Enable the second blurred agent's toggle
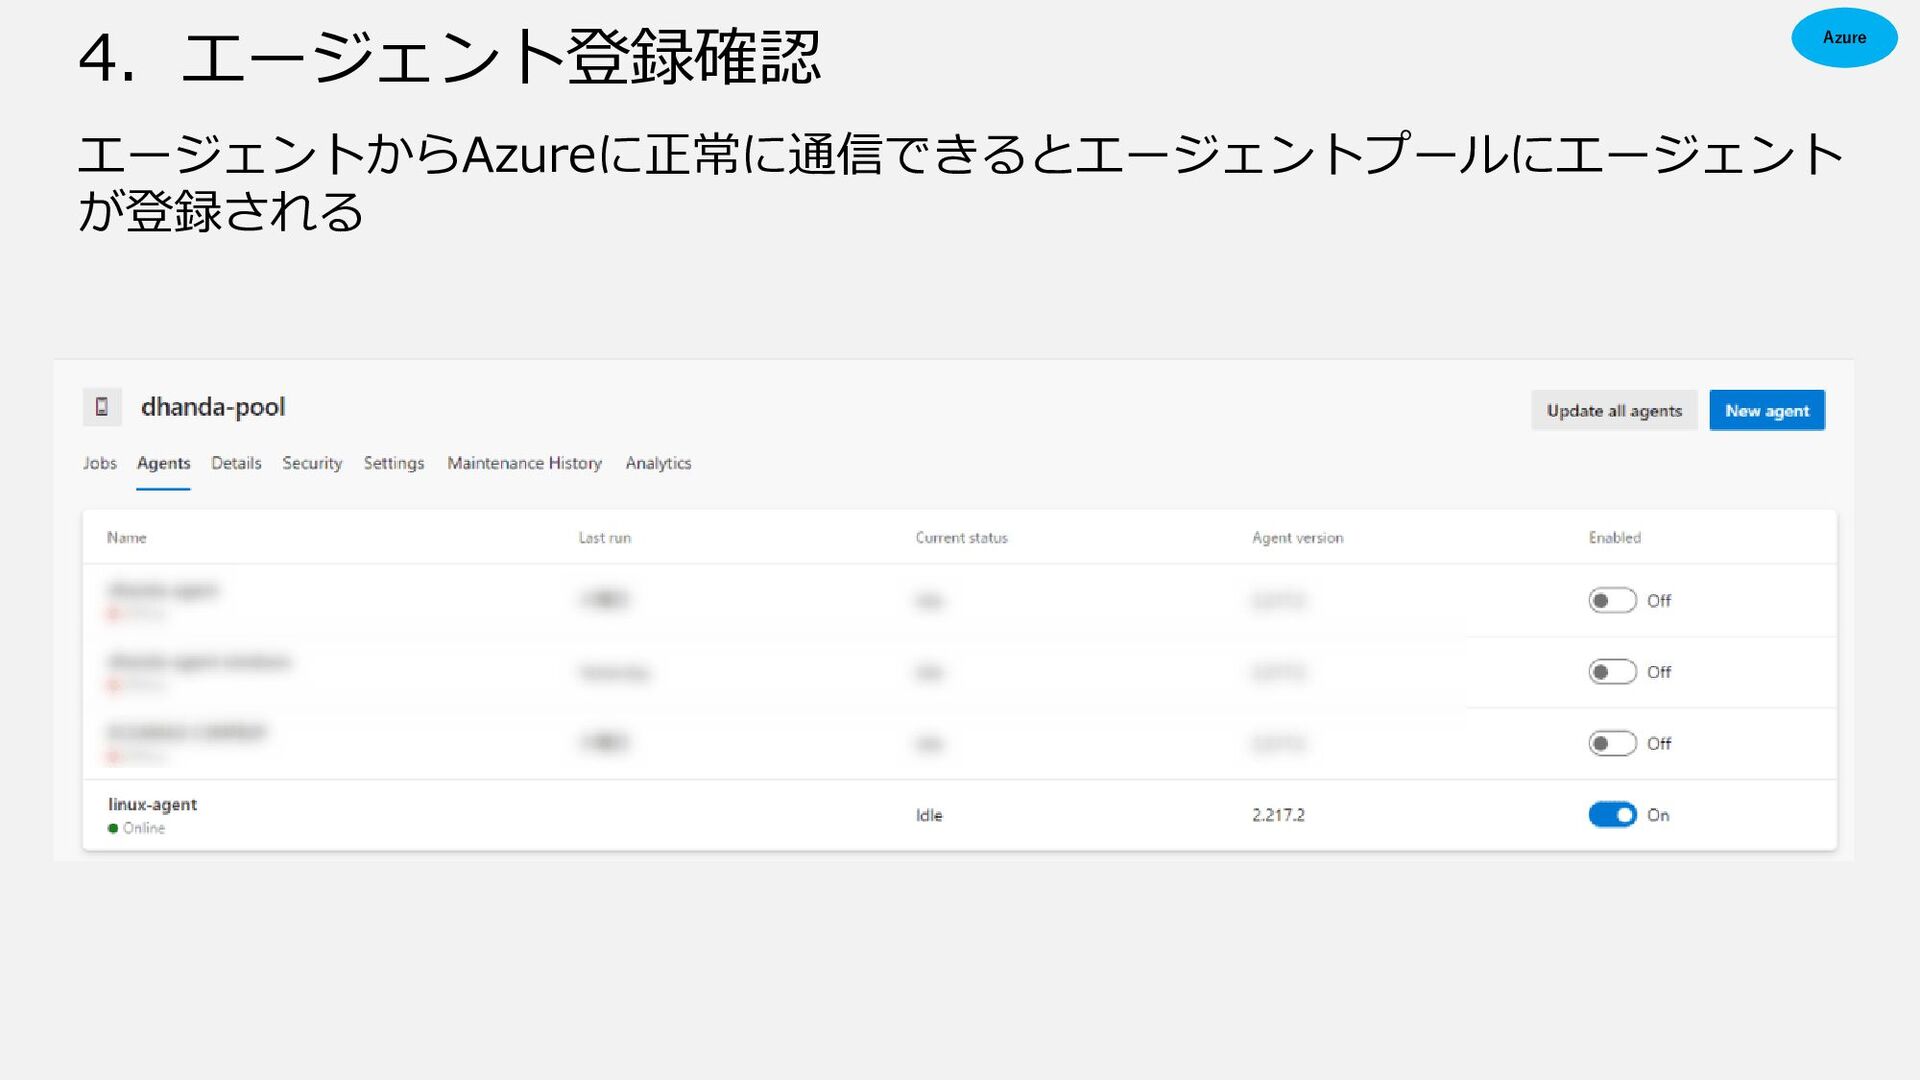This screenshot has width=1920, height=1080. [1612, 672]
